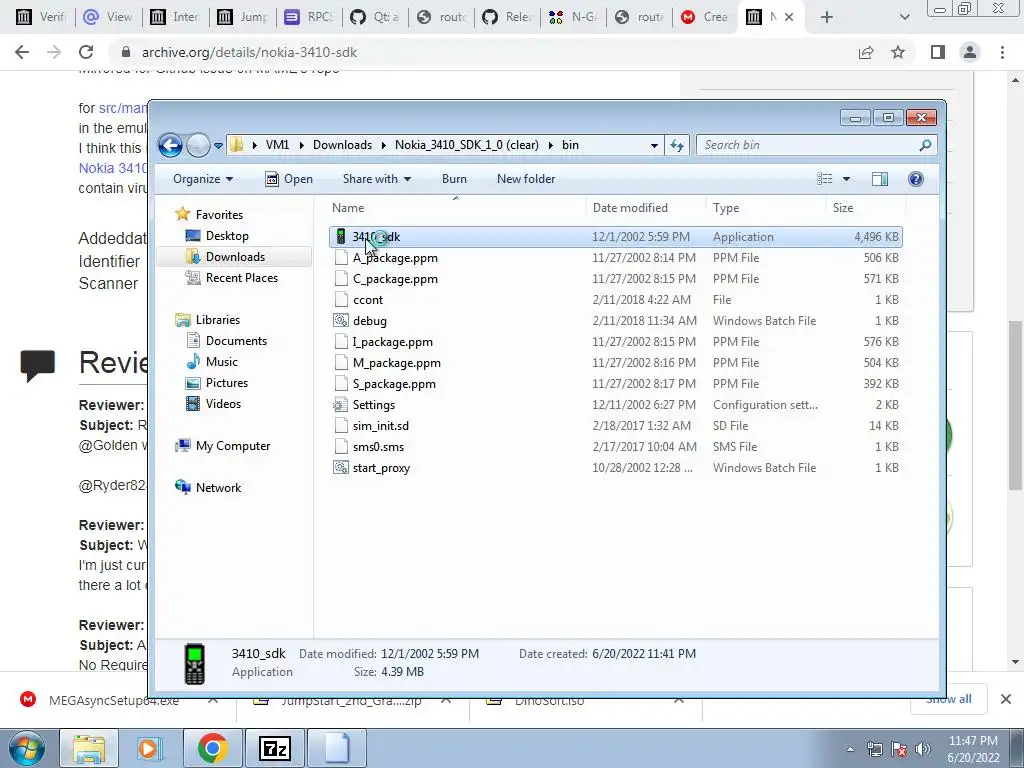Click the Chrome back navigation arrow
The height and width of the screenshot is (768, 1024).
point(22,52)
